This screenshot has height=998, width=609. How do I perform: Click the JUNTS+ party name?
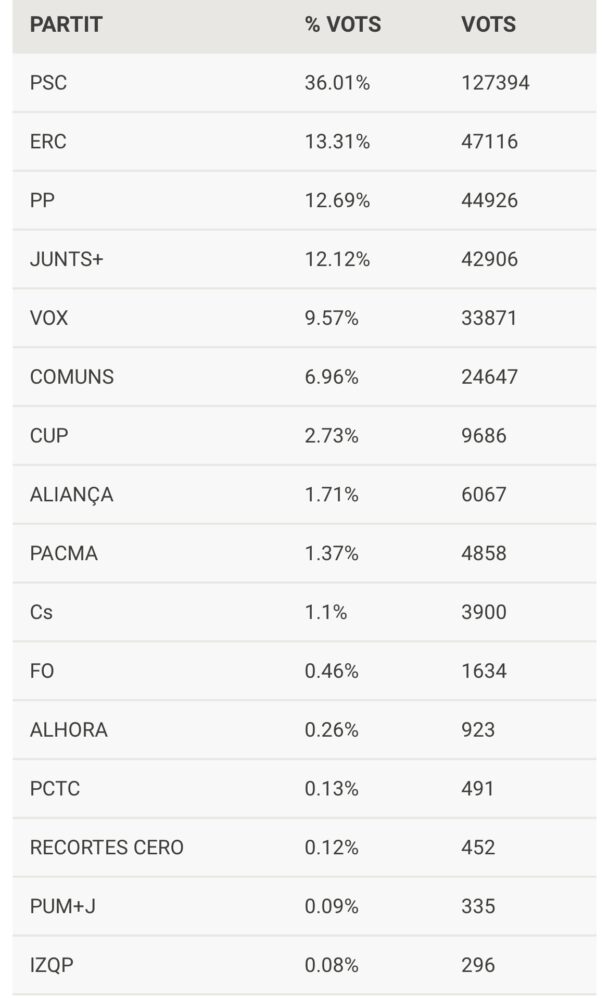67,260
